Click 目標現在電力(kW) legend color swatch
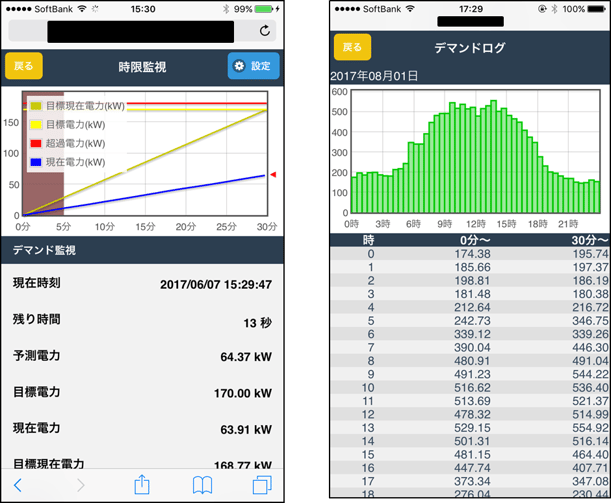Image resolution: width=611 pixels, height=503 pixels. pyautogui.click(x=36, y=106)
